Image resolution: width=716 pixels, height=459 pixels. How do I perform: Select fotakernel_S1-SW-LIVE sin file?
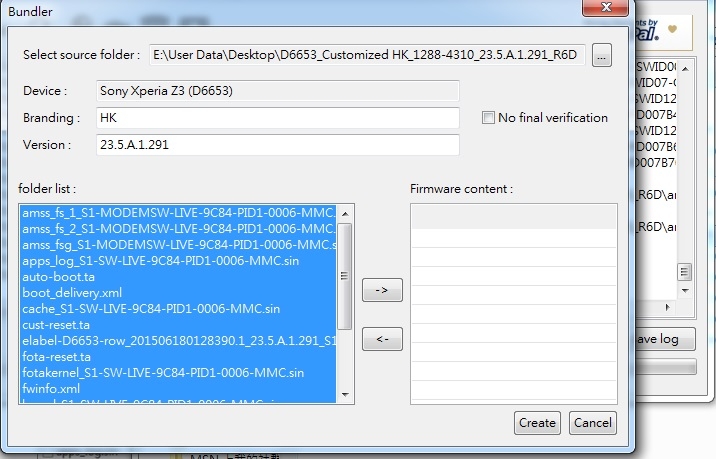(x=178, y=373)
